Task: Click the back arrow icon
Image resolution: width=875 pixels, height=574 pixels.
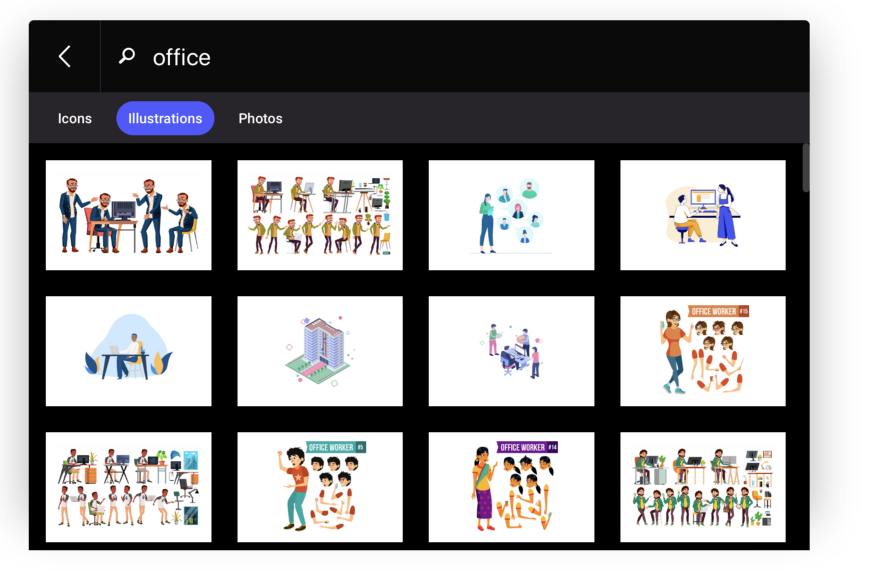Action: coord(65,57)
